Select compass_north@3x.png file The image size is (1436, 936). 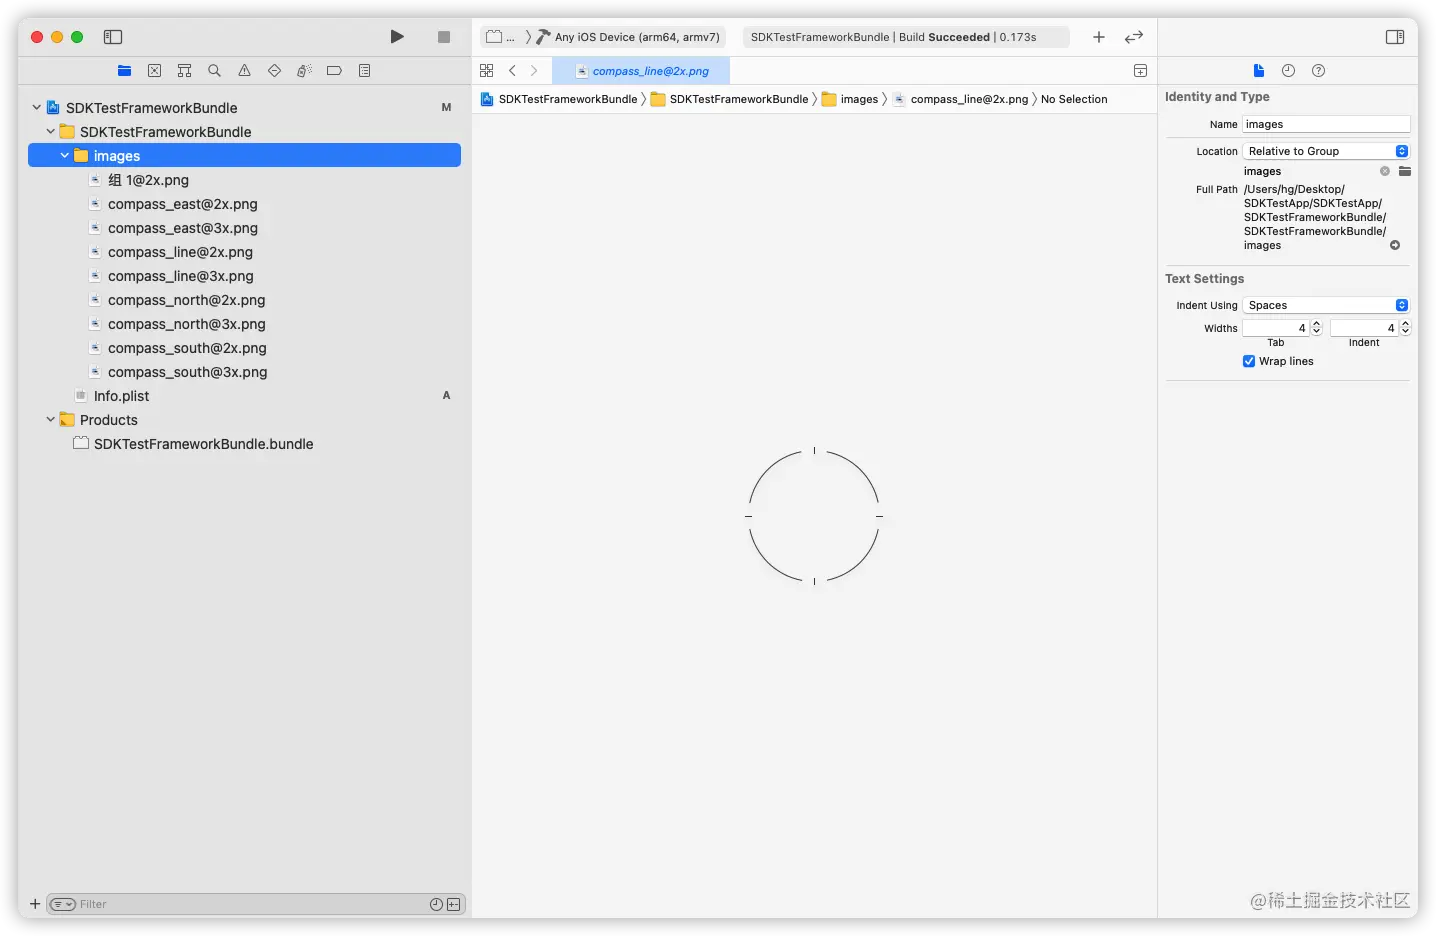(186, 324)
